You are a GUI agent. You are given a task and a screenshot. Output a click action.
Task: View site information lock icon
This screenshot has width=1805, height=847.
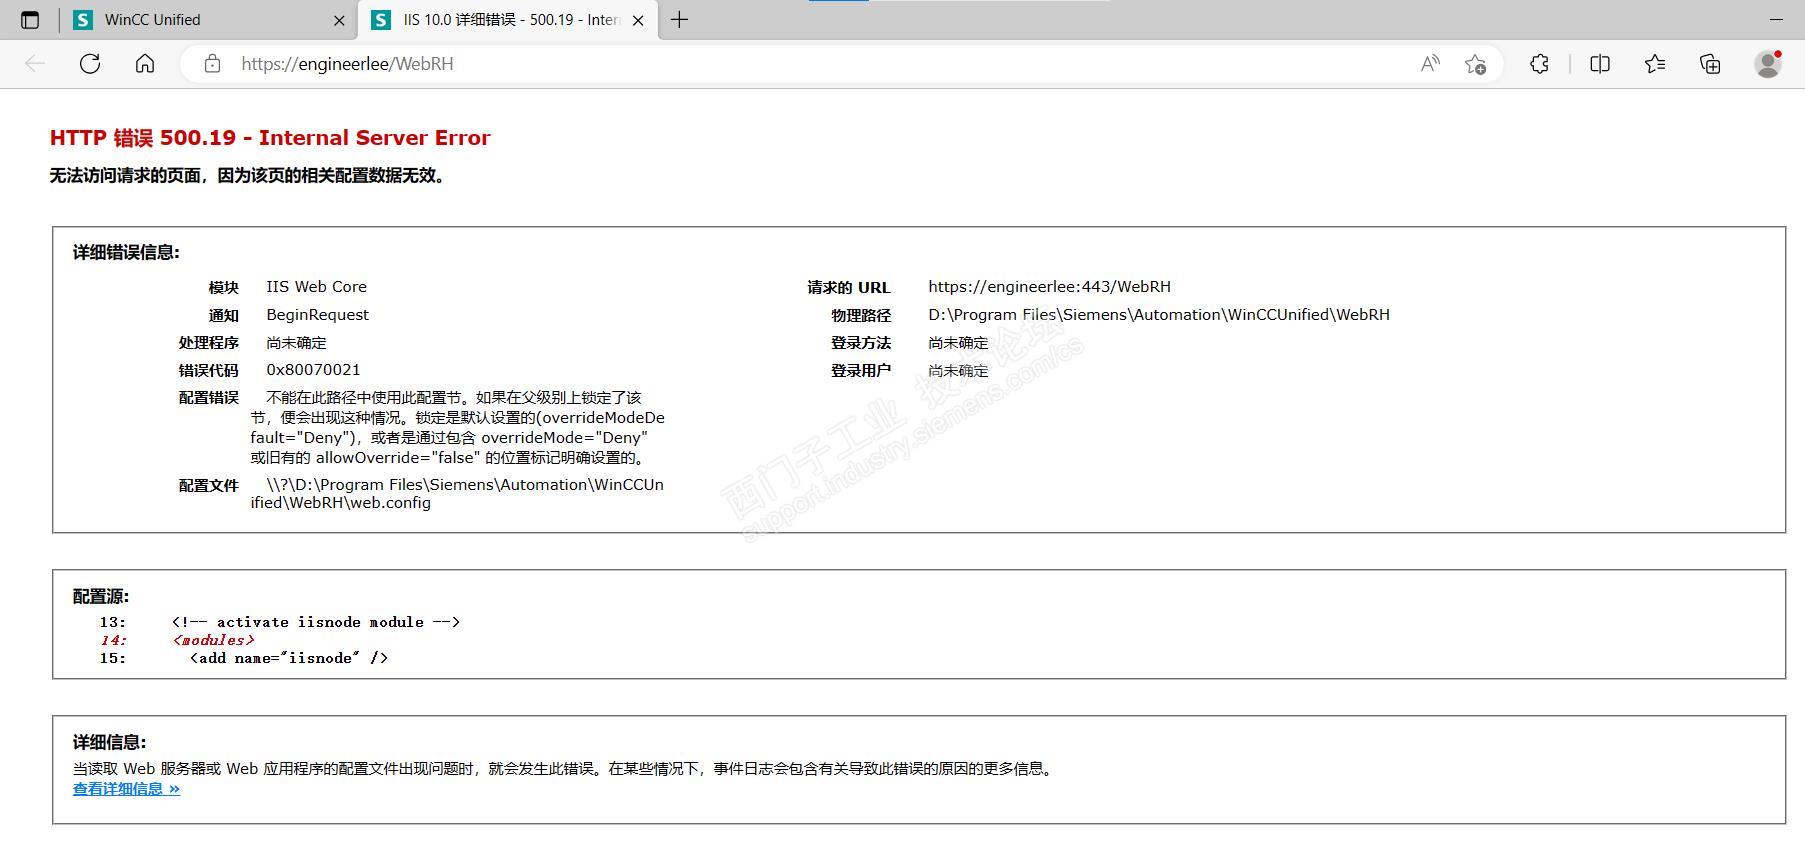coord(212,64)
